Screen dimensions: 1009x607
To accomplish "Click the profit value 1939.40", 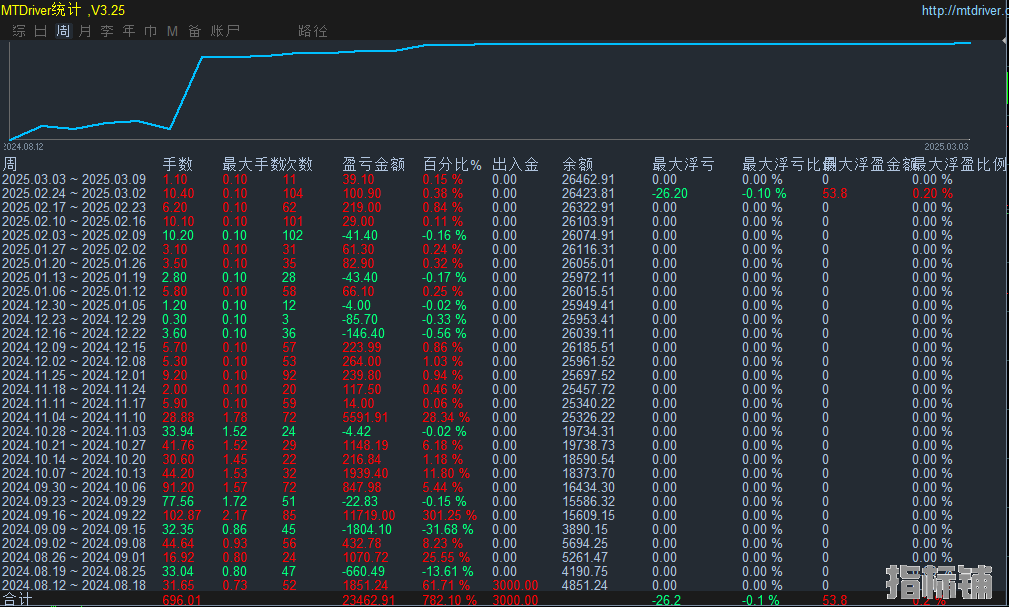I will [366, 474].
